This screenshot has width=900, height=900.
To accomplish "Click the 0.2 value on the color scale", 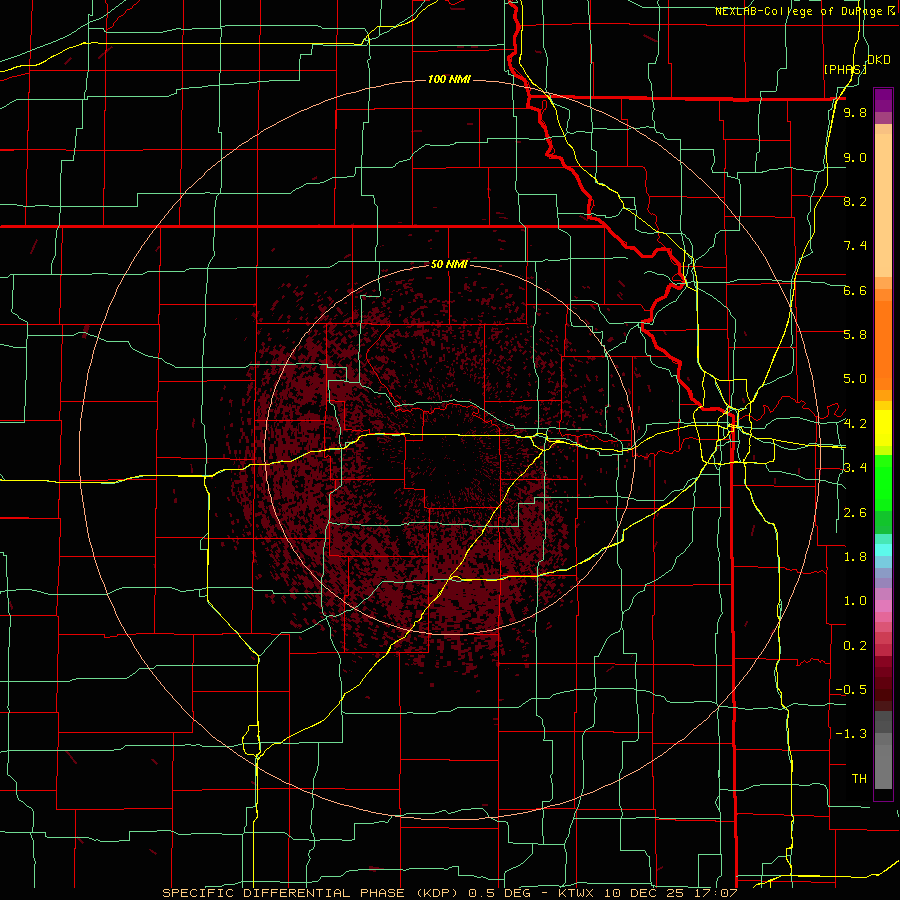I will coord(855,646).
